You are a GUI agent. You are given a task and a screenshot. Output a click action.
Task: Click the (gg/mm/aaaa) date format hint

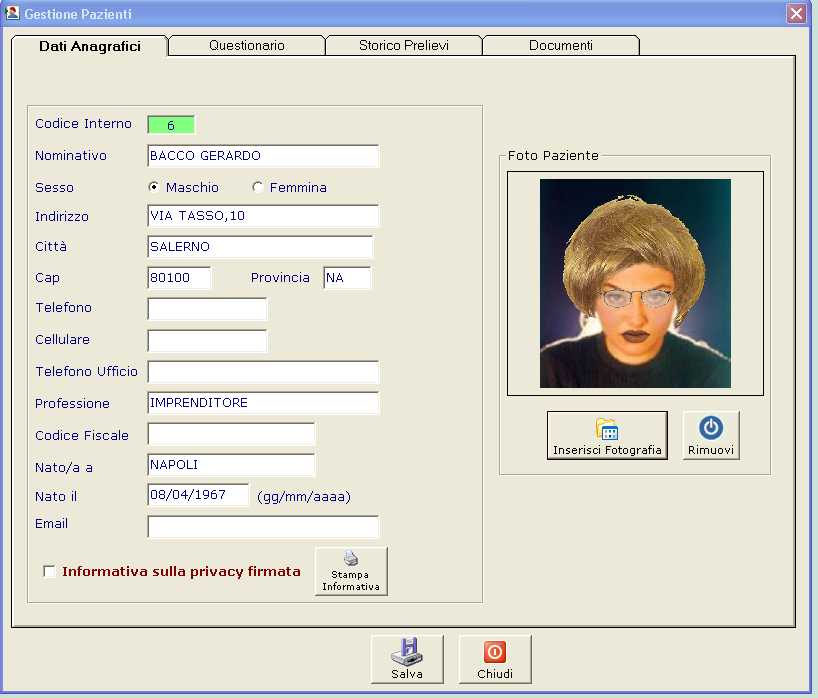tap(304, 497)
